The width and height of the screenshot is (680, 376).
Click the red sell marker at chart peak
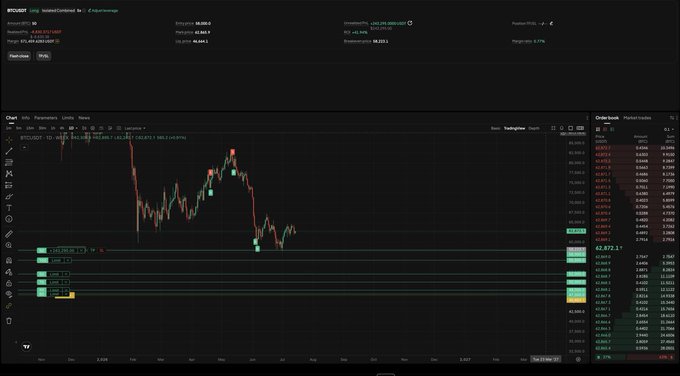232,152
